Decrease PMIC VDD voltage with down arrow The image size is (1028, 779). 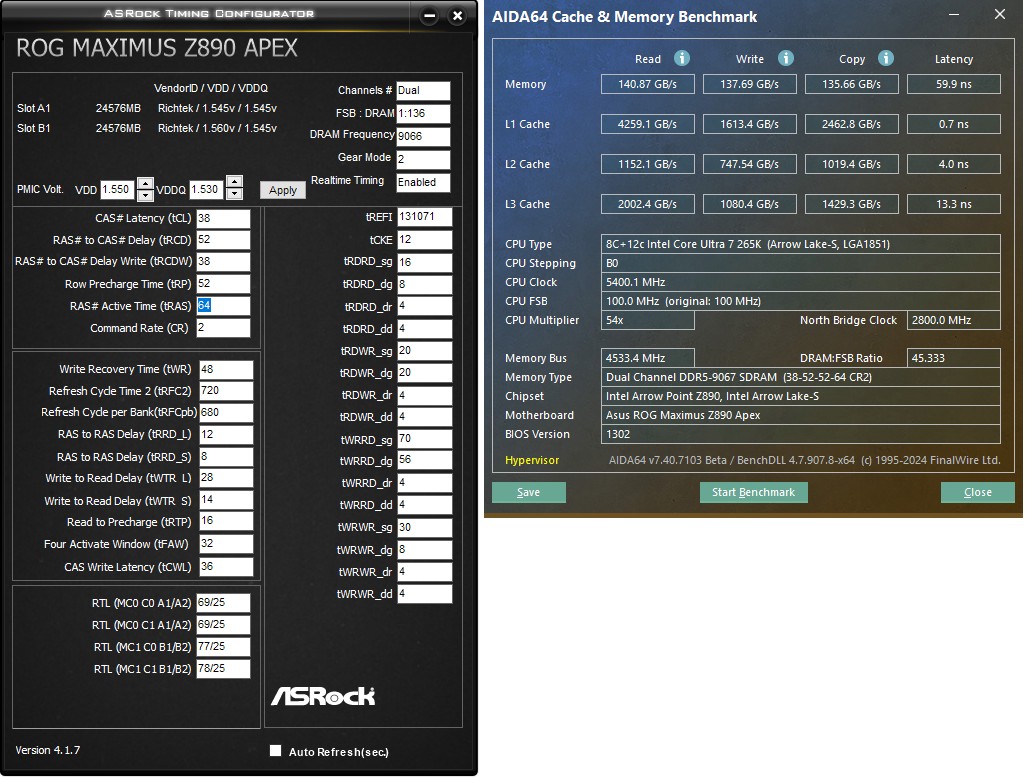point(145,195)
